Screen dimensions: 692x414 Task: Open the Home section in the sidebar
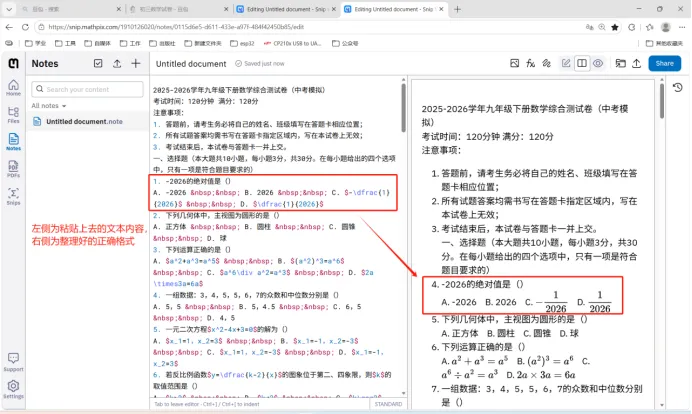coord(13,87)
